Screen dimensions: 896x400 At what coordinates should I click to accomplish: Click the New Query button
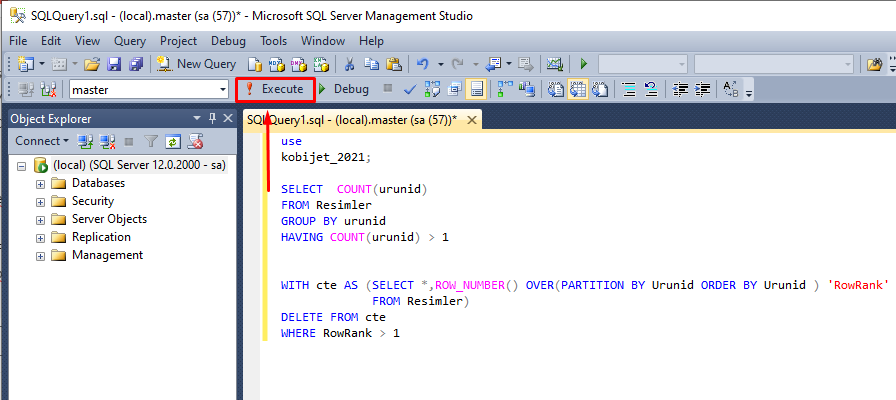pos(196,64)
